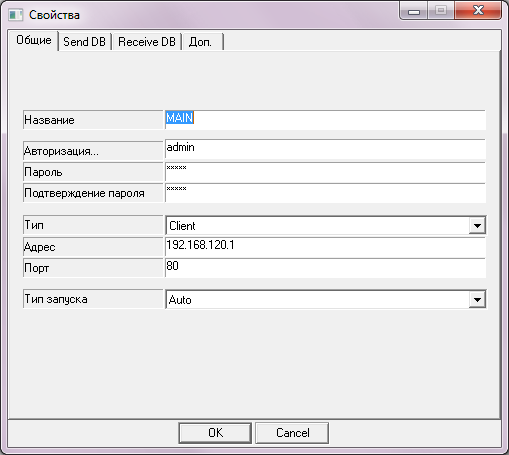This screenshot has height=455, width=509.
Task: Click the Подтверждение пароля input field
Action: pos(325,192)
